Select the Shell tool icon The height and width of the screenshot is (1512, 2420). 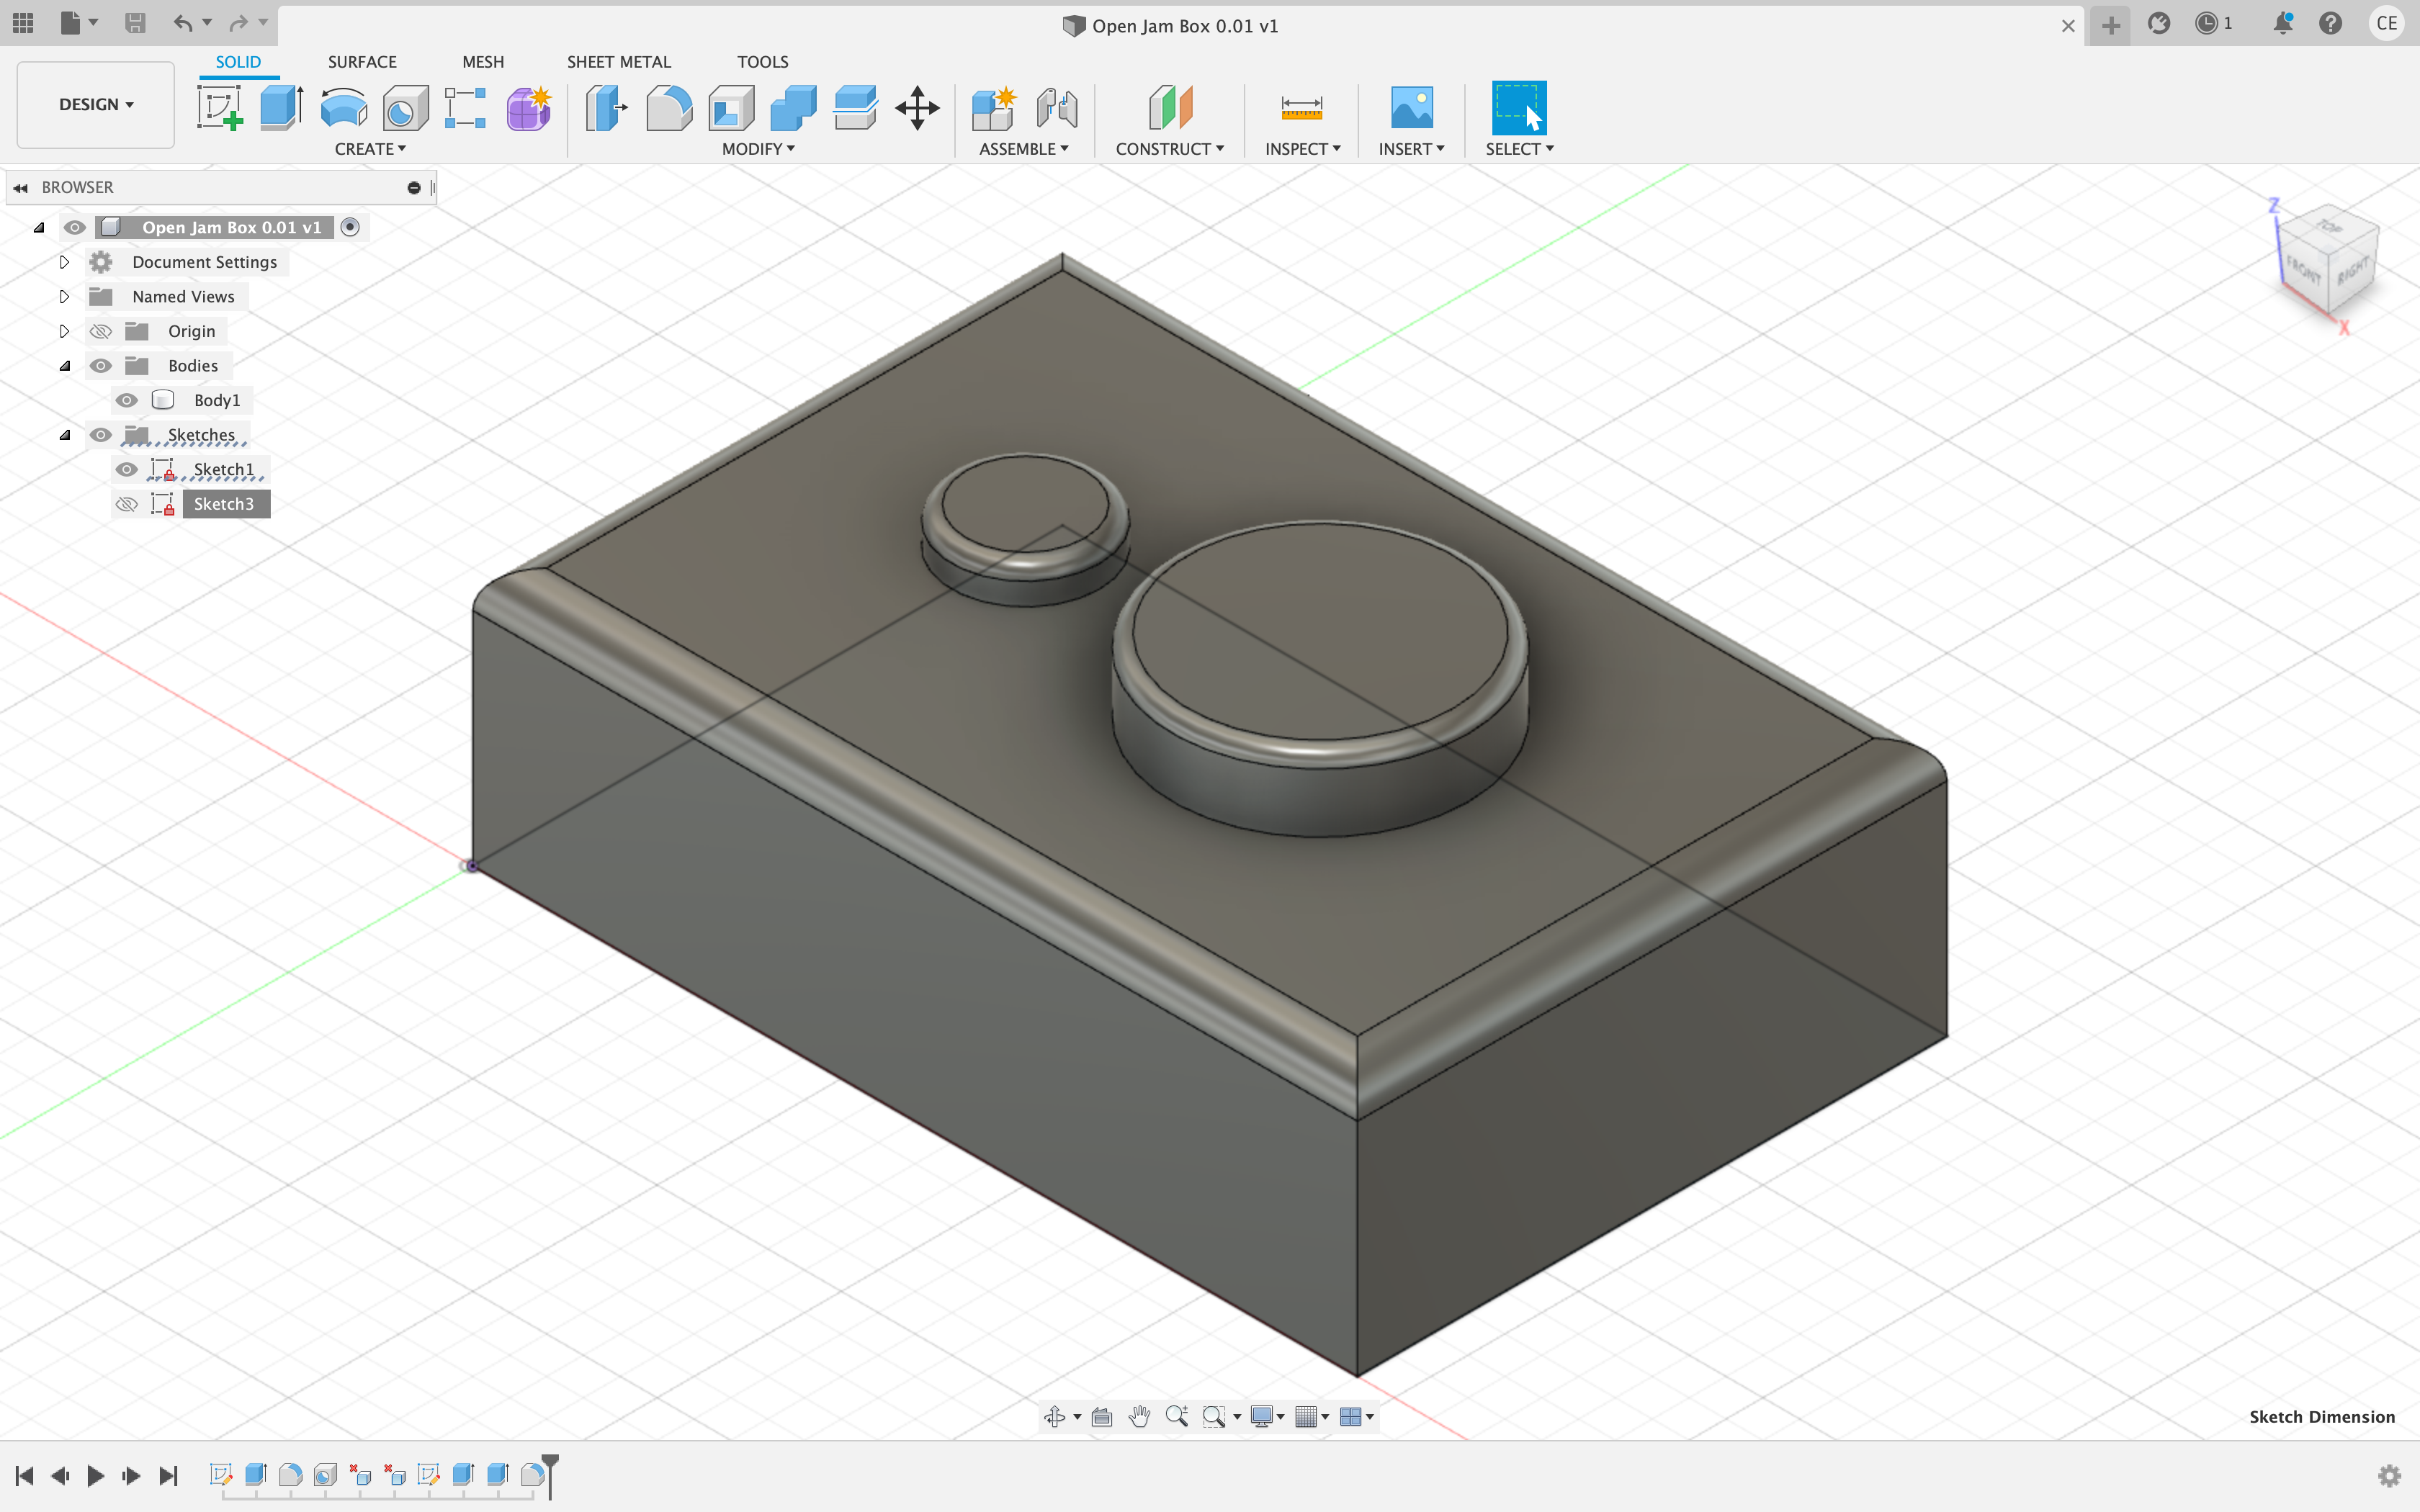[731, 107]
